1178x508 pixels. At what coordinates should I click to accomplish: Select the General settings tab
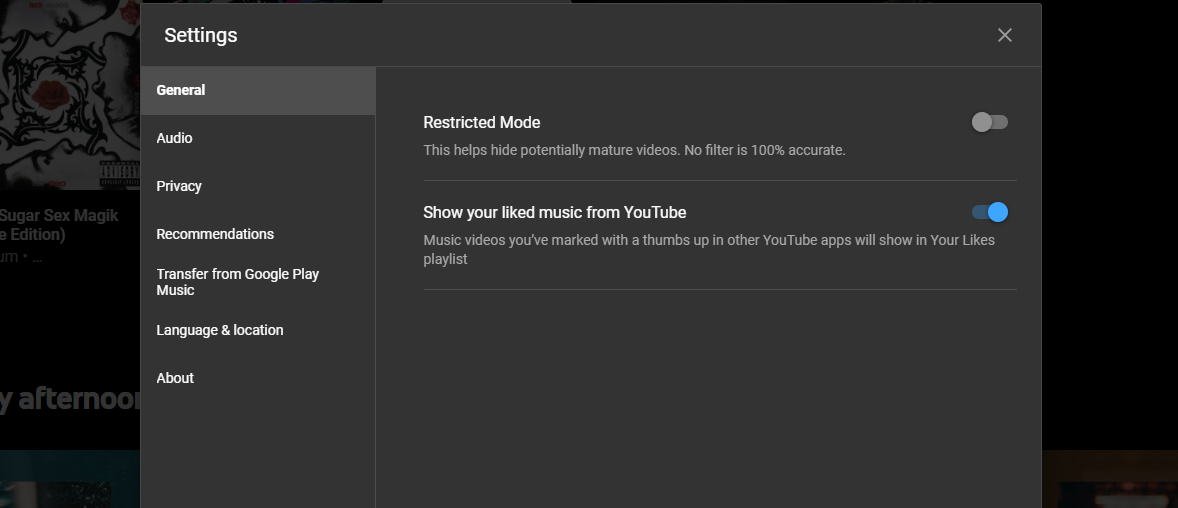point(181,90)
